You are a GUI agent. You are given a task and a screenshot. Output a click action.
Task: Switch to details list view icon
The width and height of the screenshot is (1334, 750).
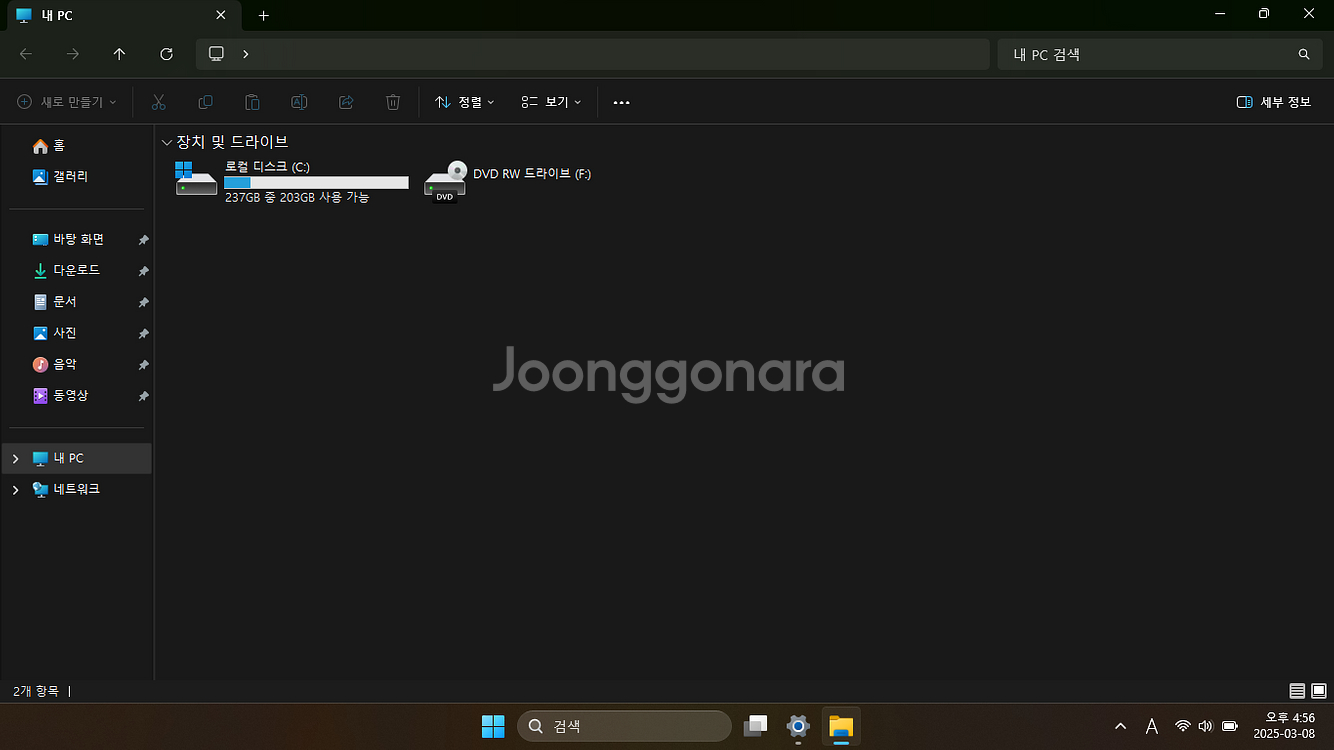coord(1297,691)
